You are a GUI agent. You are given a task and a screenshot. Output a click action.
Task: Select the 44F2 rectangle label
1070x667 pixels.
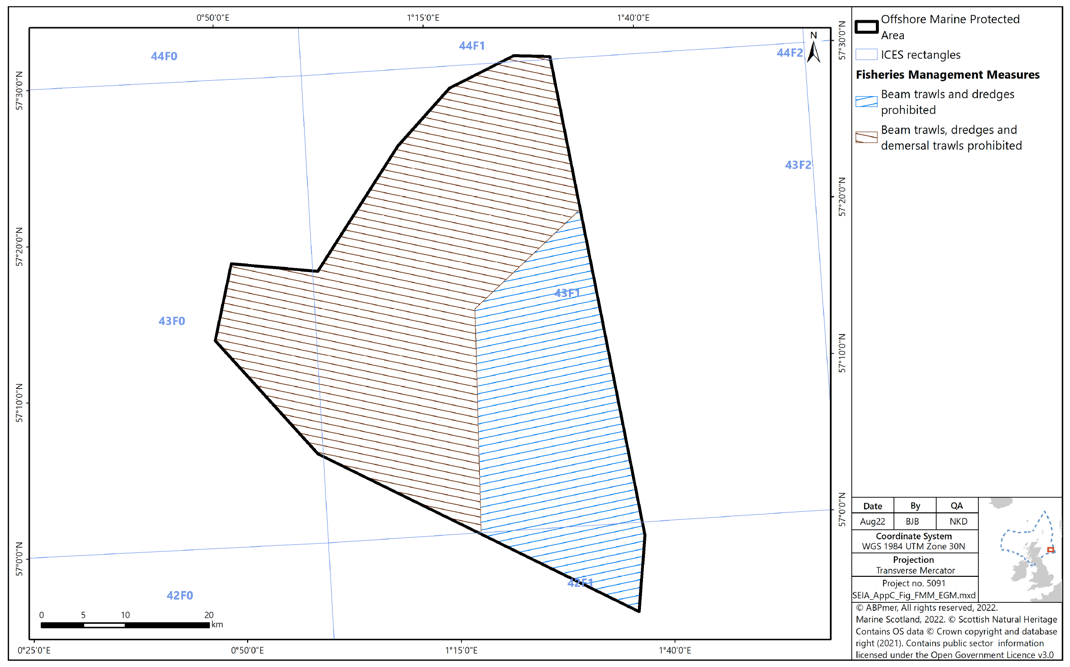(x=789, y=51)
